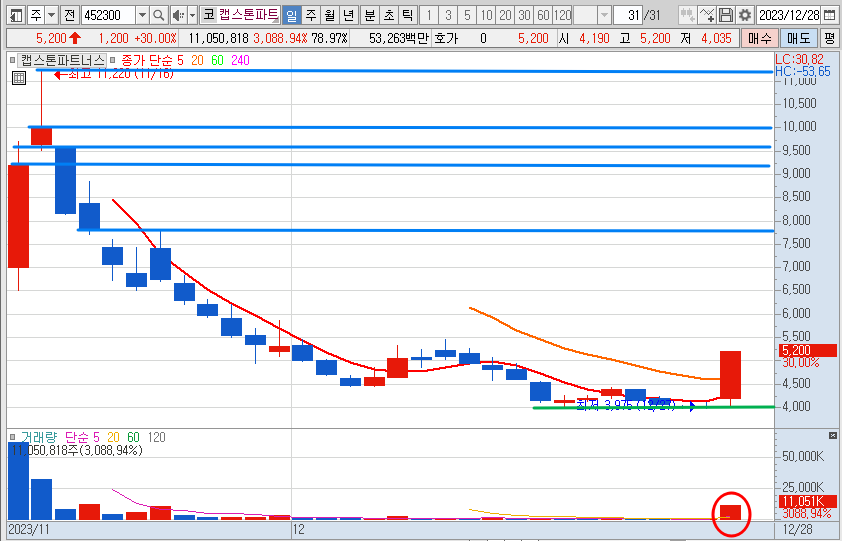The image size is (842, 541).
Task: Click the 매수 buy button
Action: click(759, 39)
